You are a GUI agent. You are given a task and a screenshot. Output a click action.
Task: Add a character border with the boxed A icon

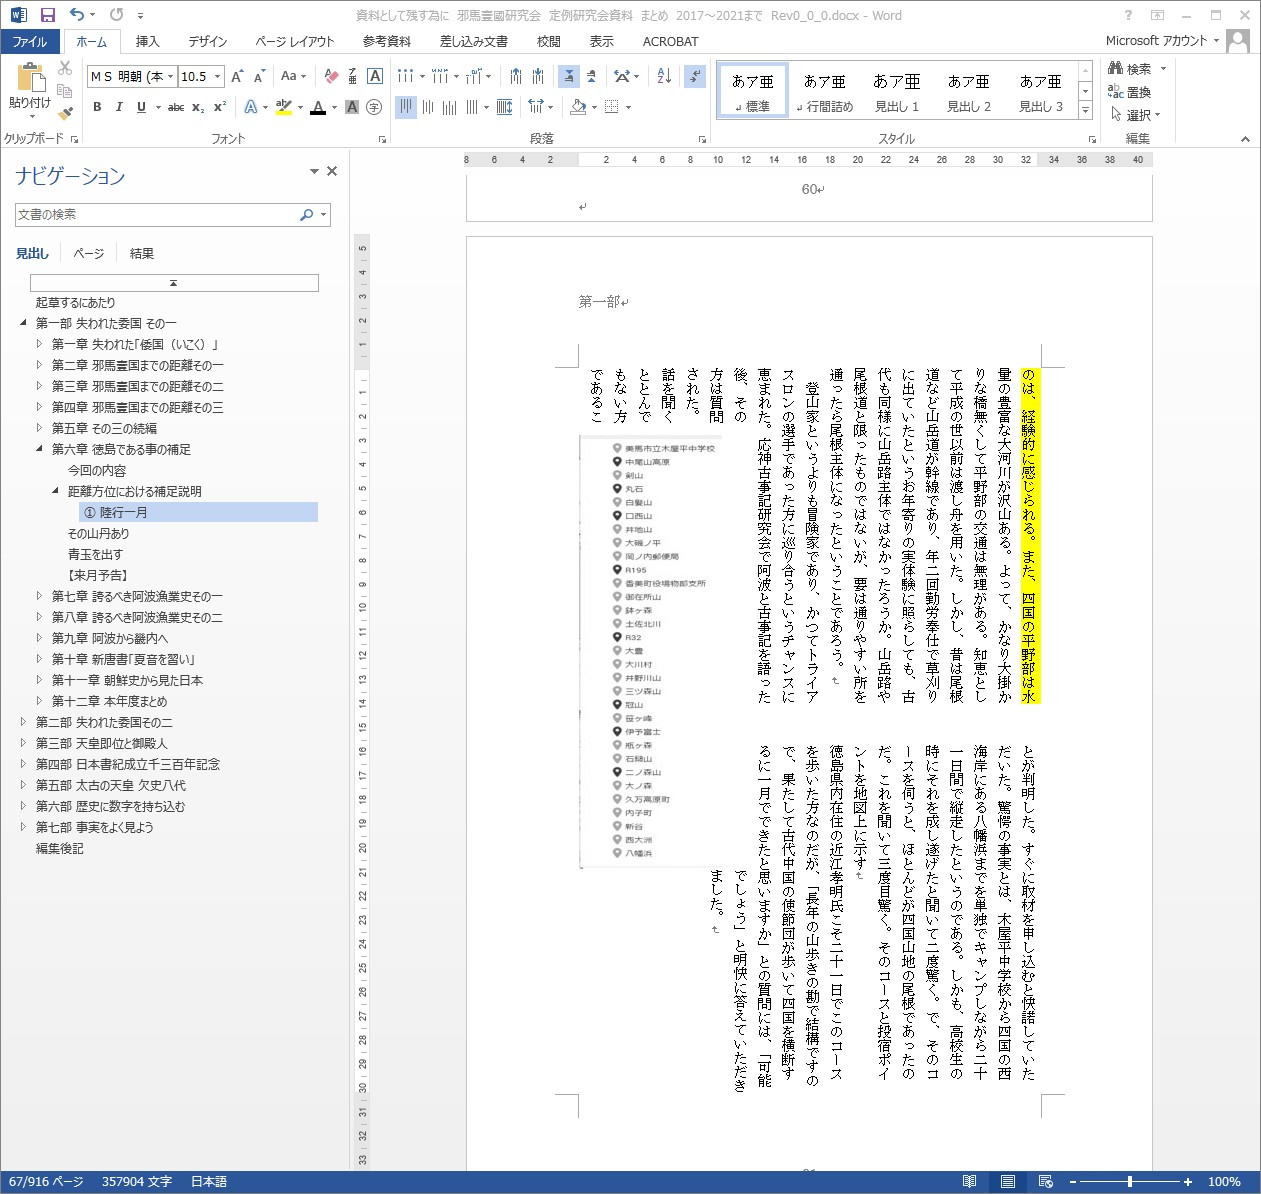tap(375, 76)
